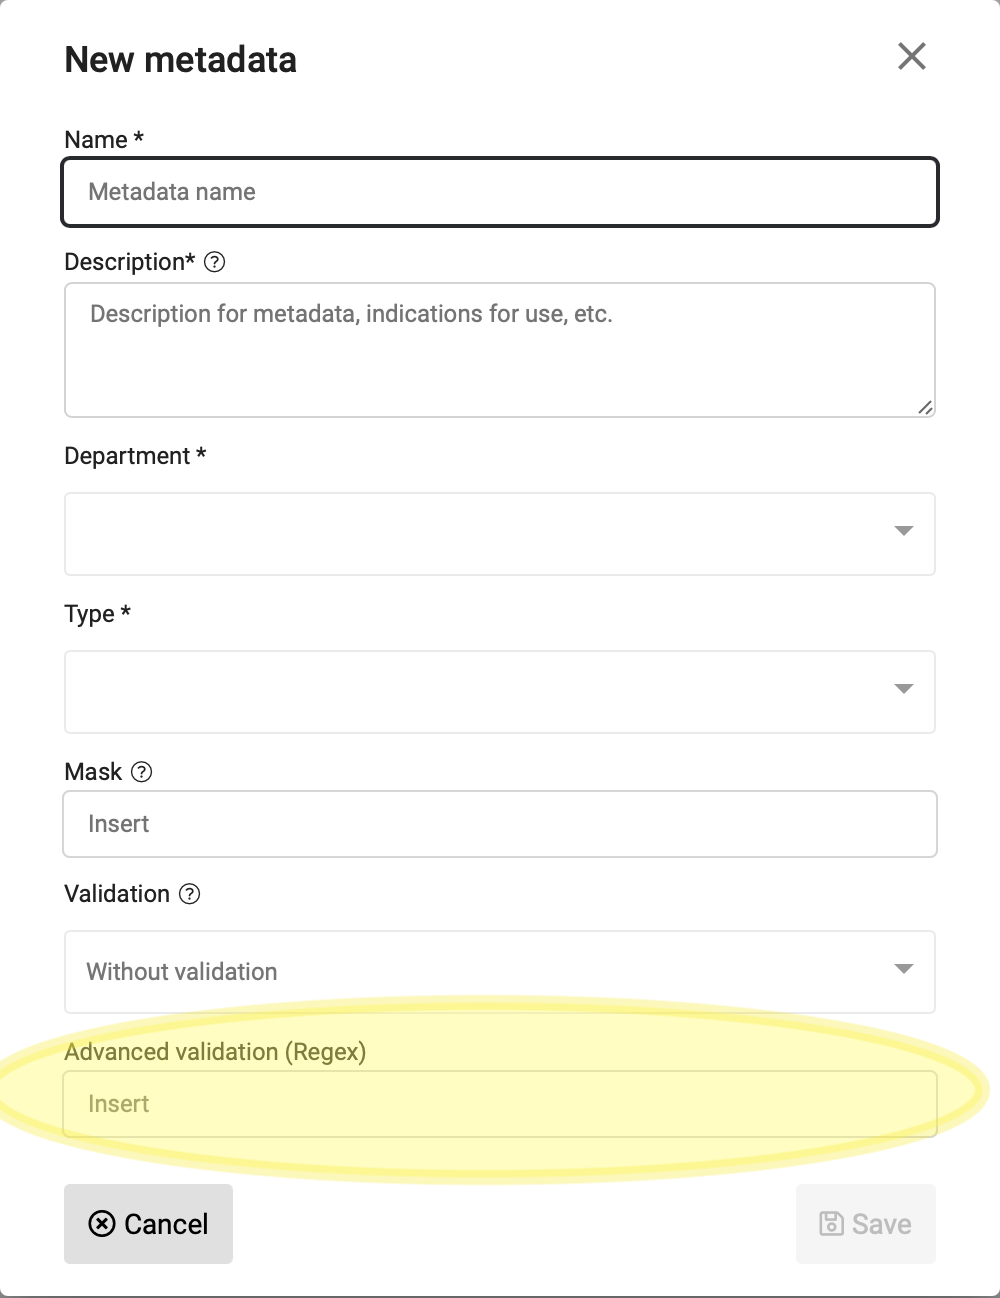Image resolution: width=1000 pixels, height=1298 pixels.
Task: Click the circled-x icon on Cancel
Action: (102, 1223)
